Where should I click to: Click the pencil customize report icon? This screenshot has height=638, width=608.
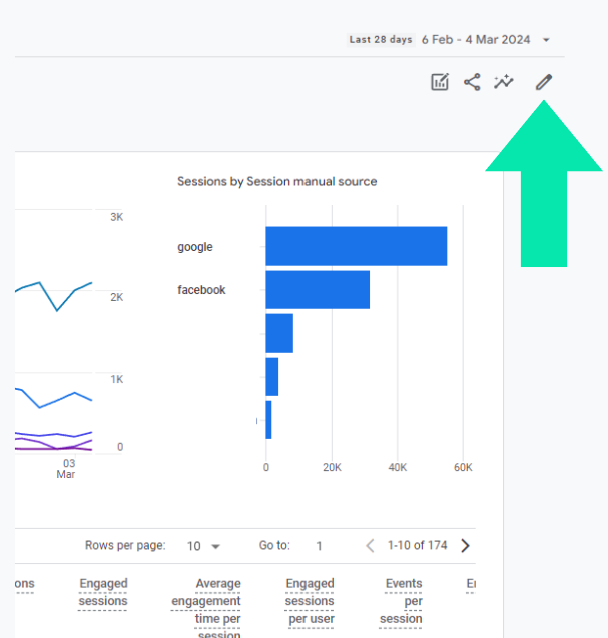(543, 82)
